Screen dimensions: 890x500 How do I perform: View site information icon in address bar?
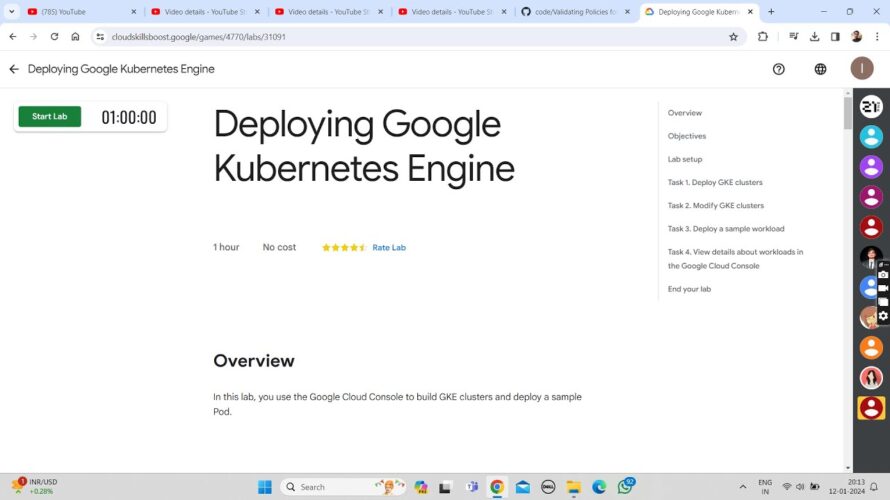click(100, 36)
